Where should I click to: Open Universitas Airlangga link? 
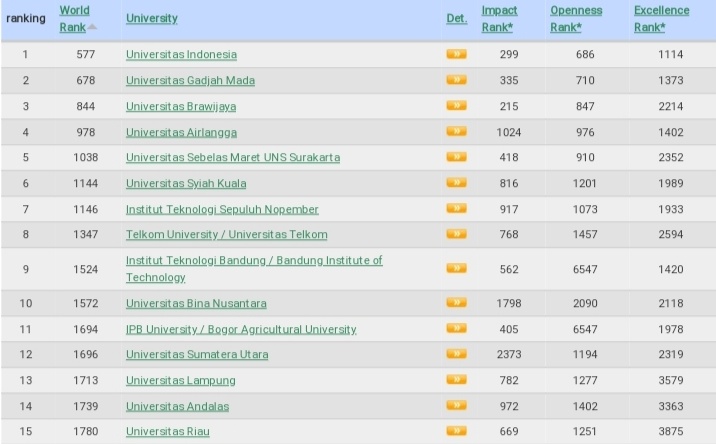tap(181, 132)
